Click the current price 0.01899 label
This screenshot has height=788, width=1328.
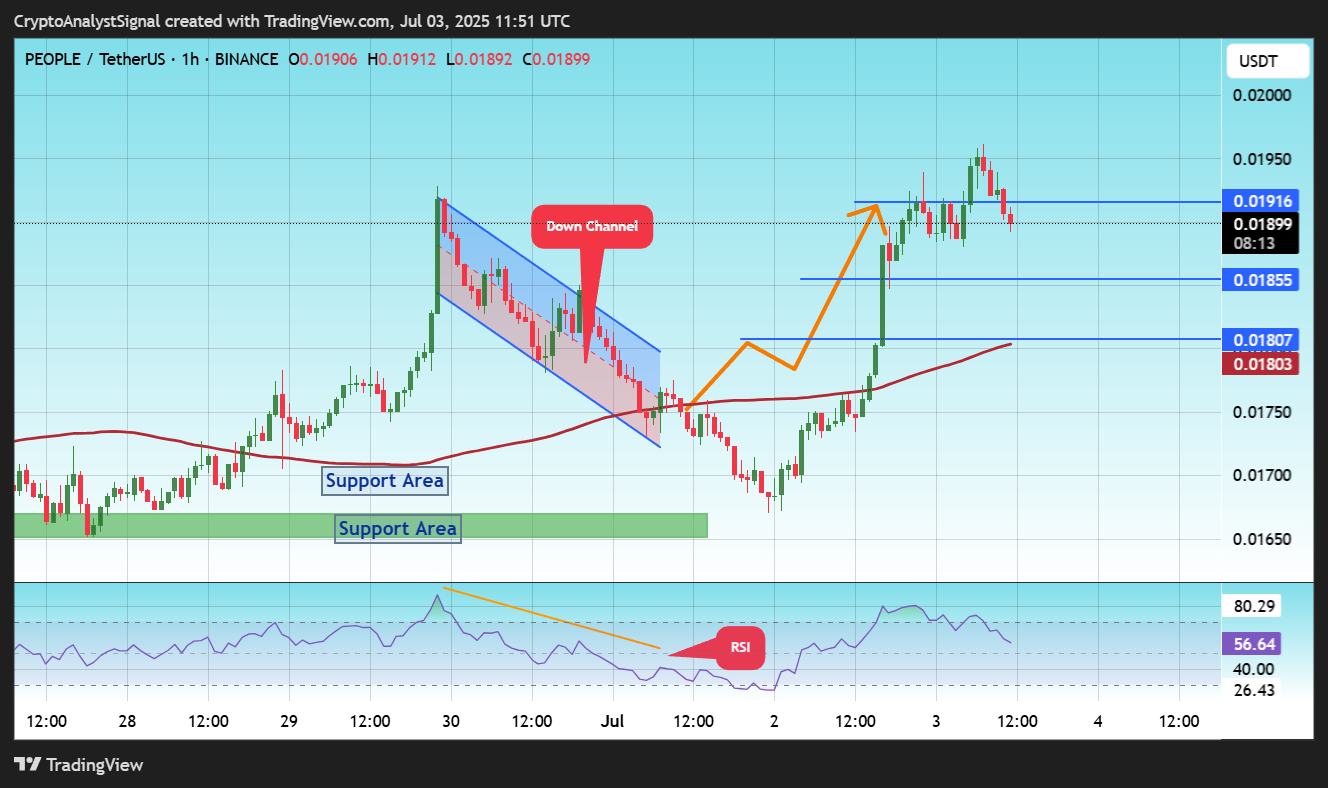[1260, 224]
